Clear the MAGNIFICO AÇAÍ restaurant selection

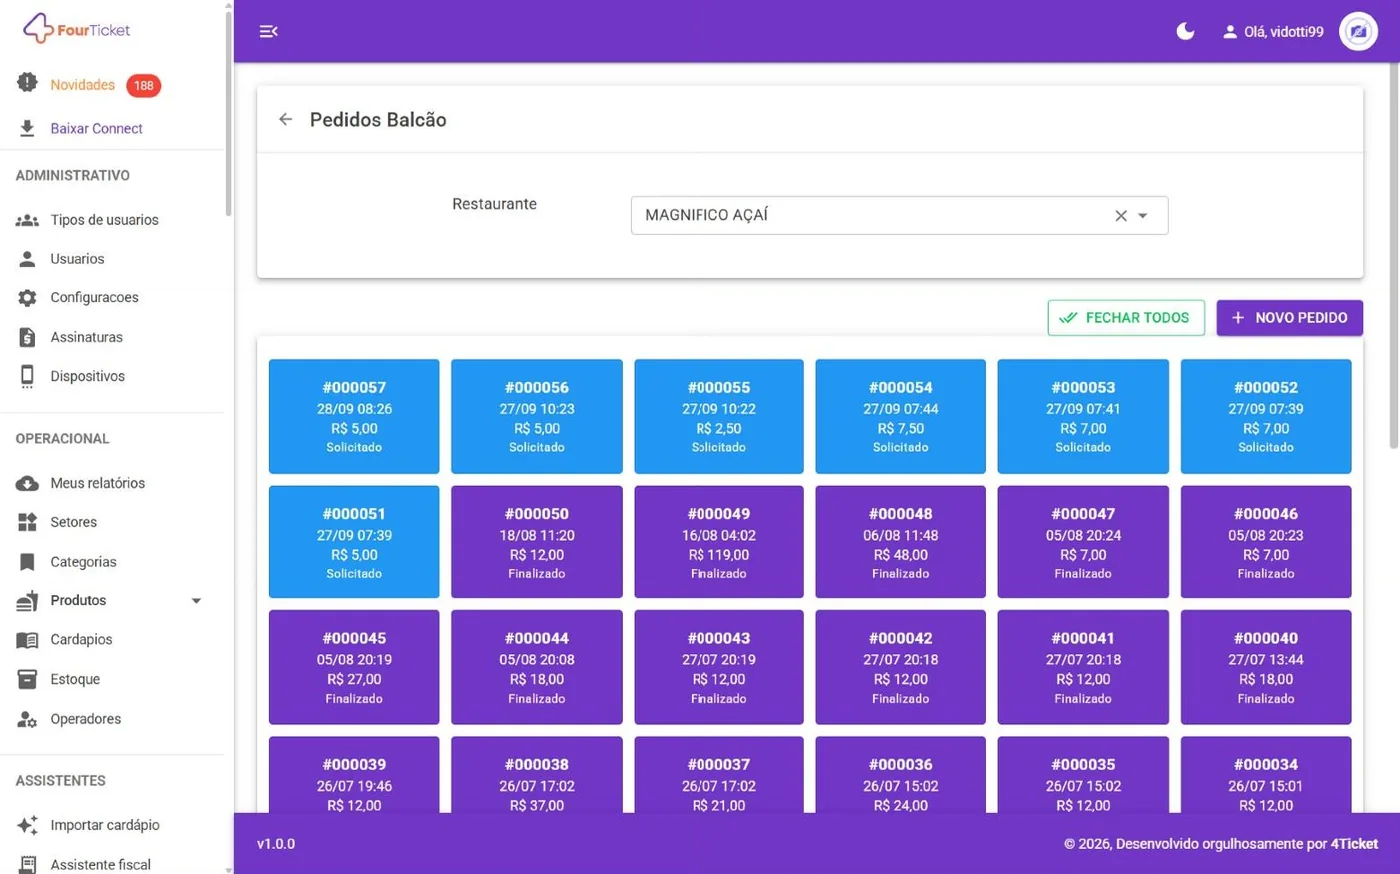(x=1121, y=215)
